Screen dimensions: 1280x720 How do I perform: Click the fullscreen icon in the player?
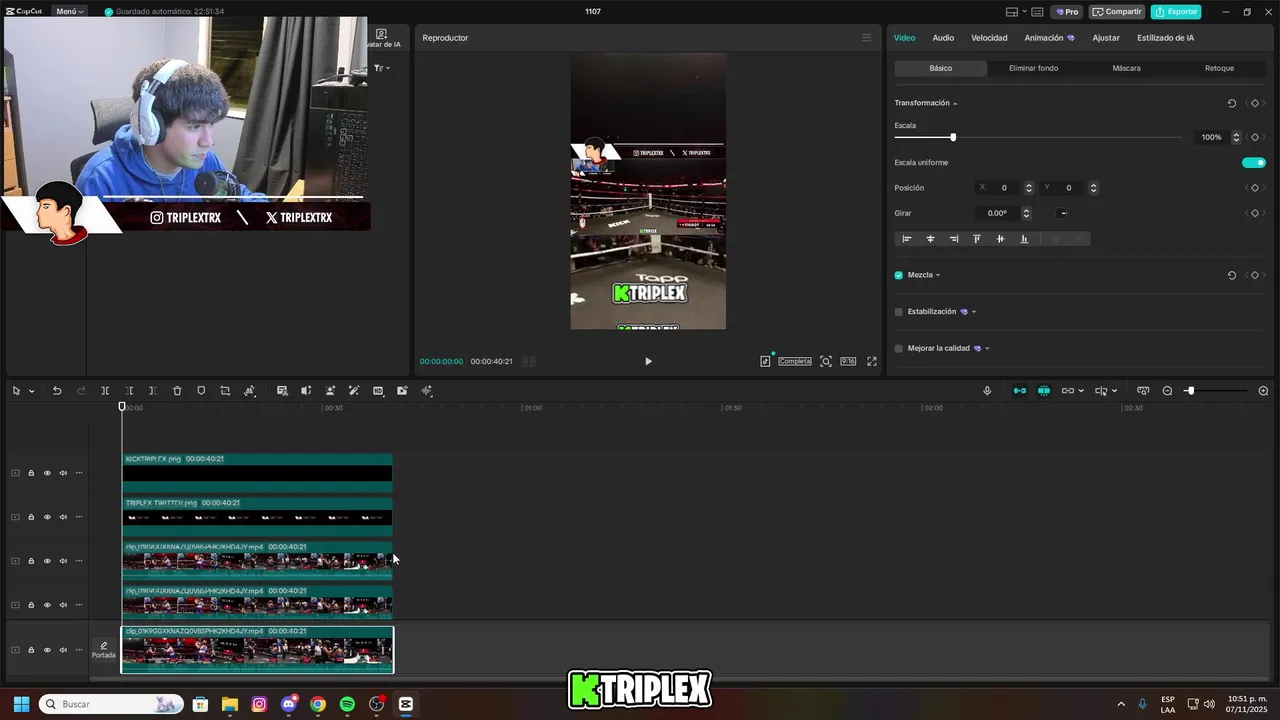tap(872, 361)
